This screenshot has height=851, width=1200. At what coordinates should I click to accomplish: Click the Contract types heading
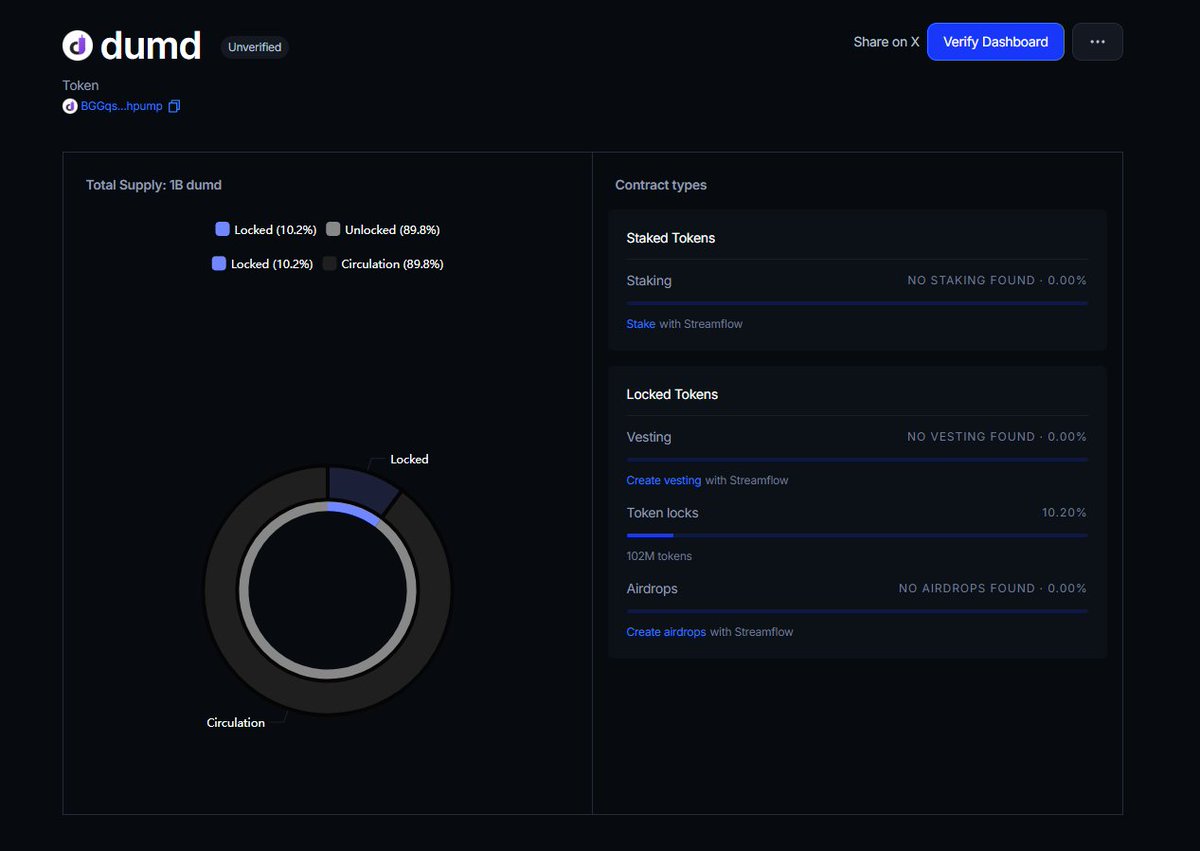click(x=661, y=185)
